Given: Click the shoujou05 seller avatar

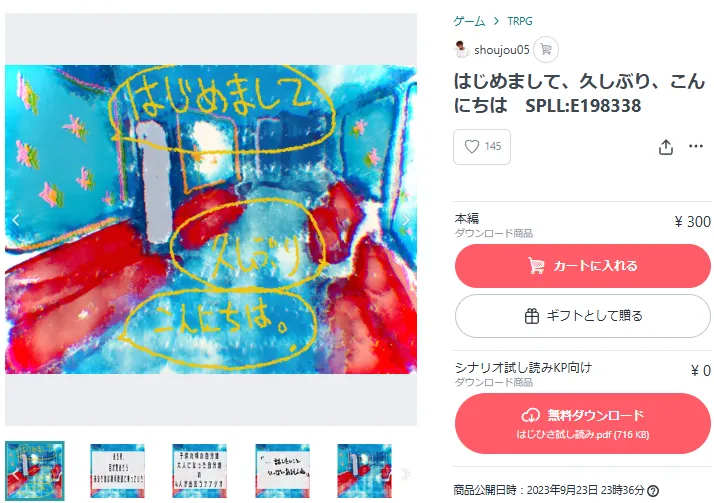Looking at the screenshot, I should click(461, 49).
